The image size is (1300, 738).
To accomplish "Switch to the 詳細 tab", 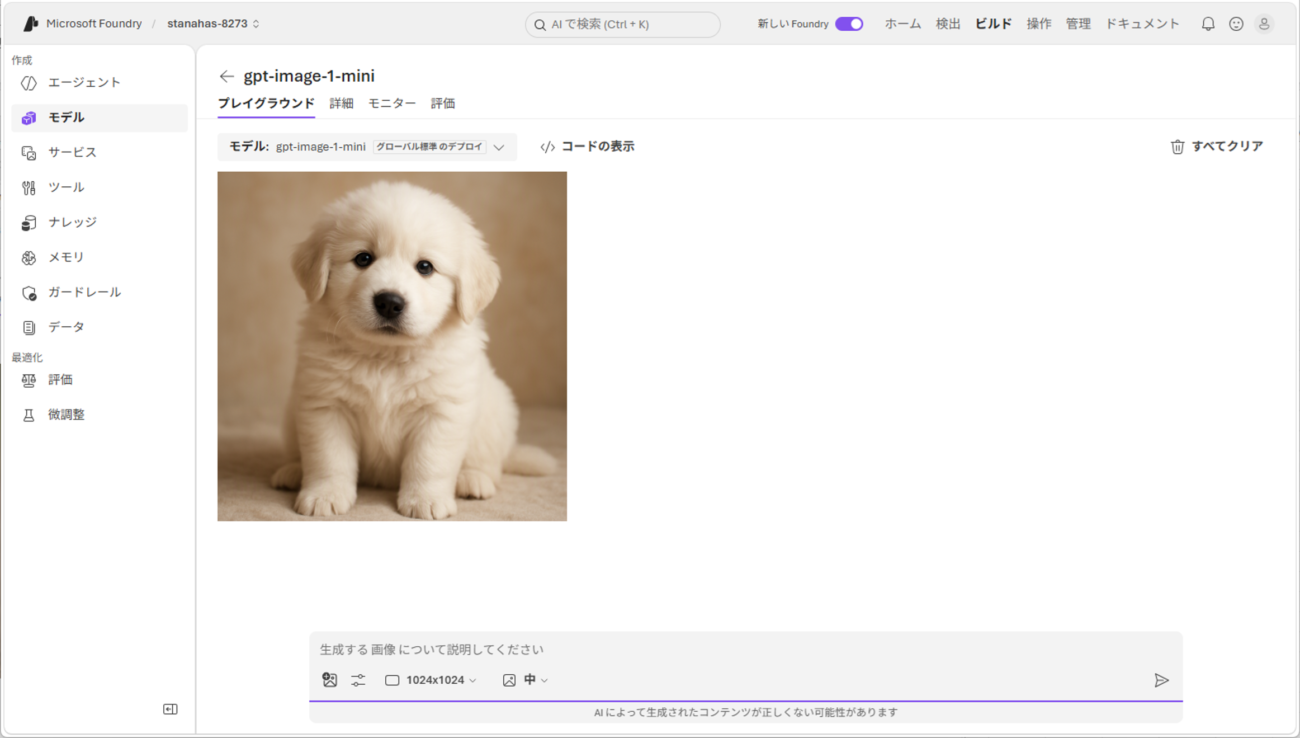I will click(x=342, y=104).
